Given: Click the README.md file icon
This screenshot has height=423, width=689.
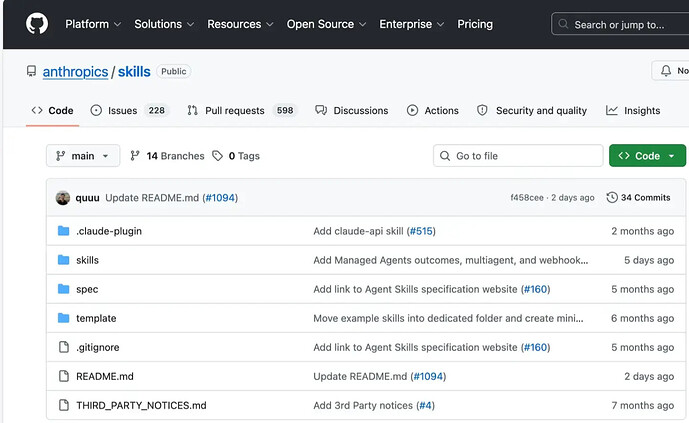Looking at the screenshot, I should (64, 376).
